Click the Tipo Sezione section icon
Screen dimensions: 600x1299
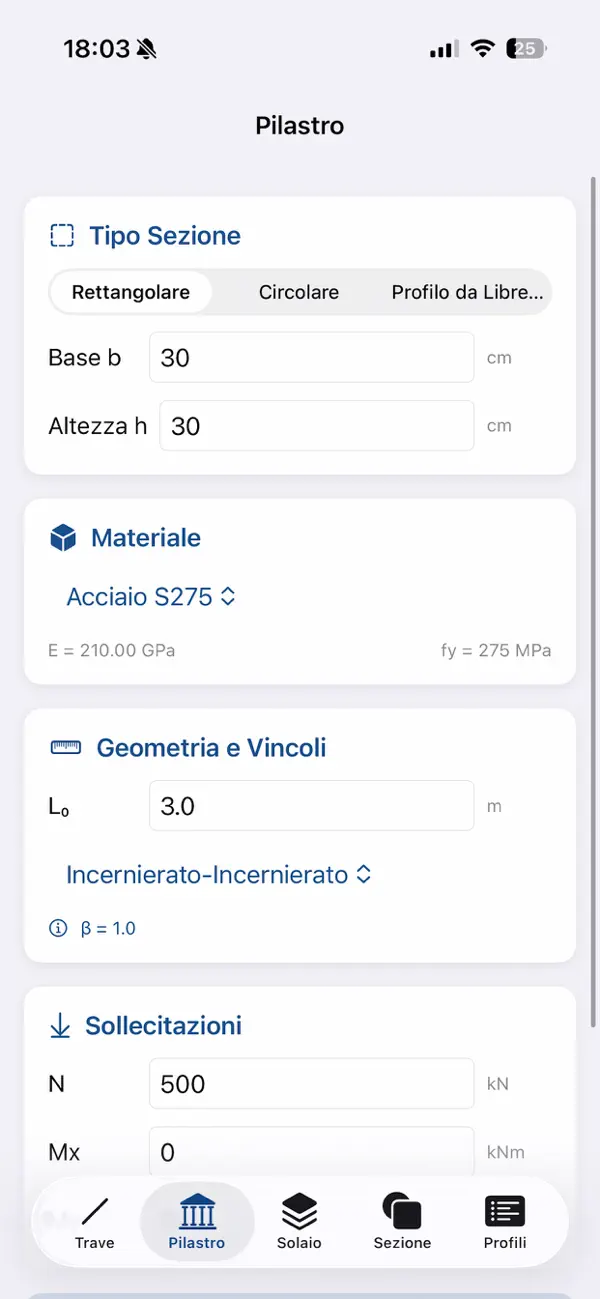click(62, 235)
